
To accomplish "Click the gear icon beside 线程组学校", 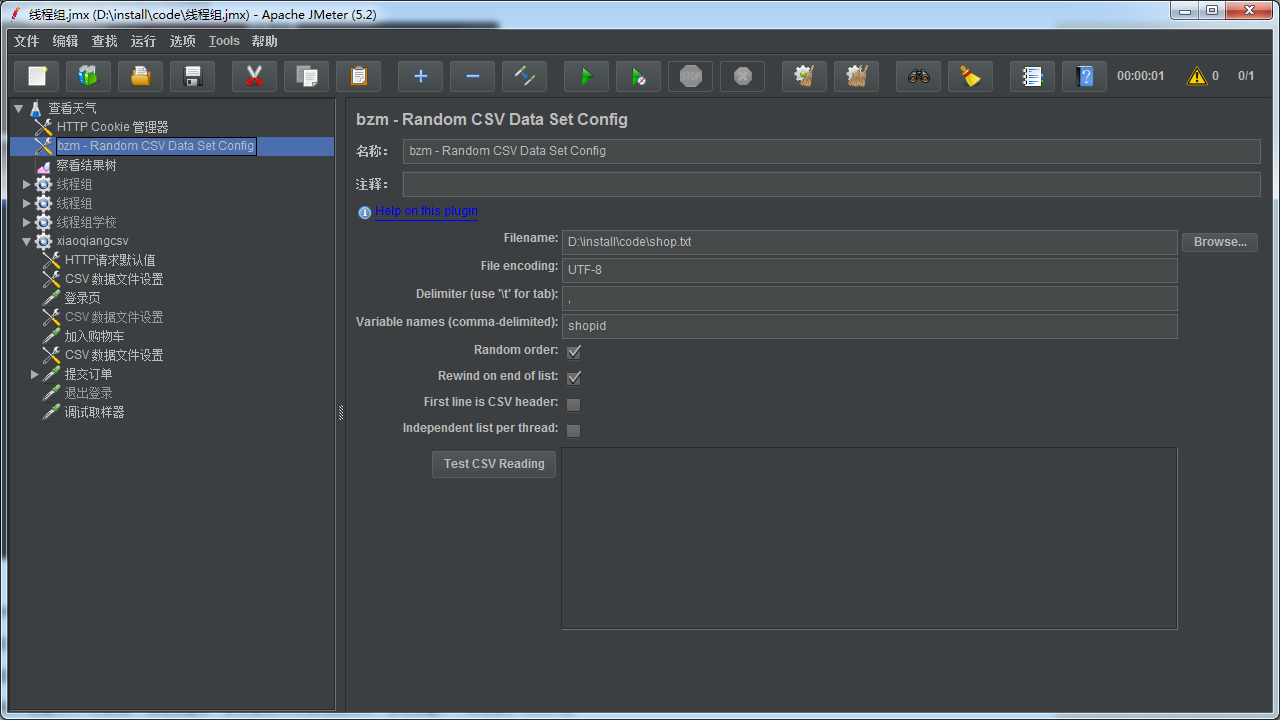I will click(44, 222).
